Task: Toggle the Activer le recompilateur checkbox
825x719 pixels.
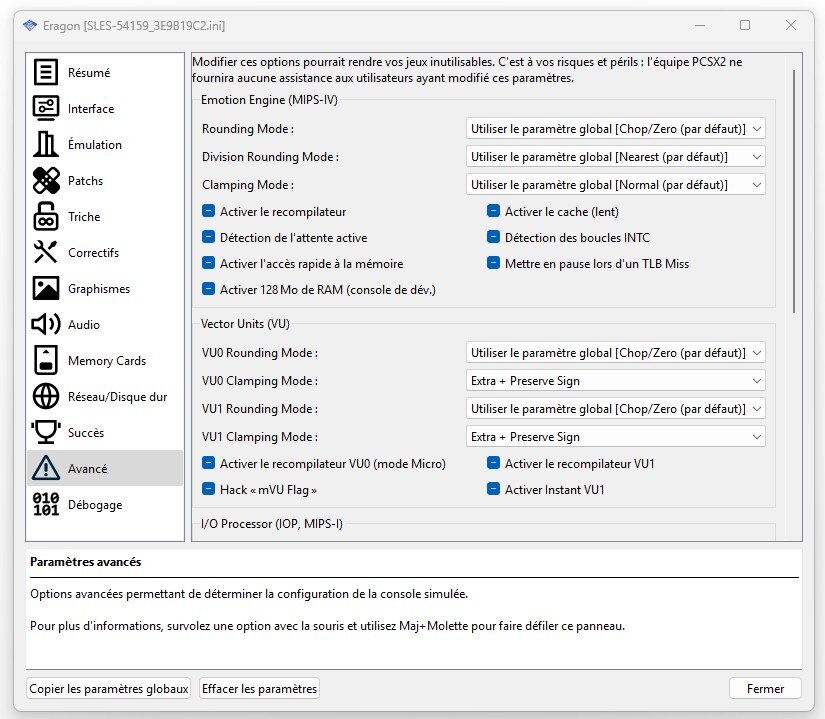Action: (x=209, y=212)
